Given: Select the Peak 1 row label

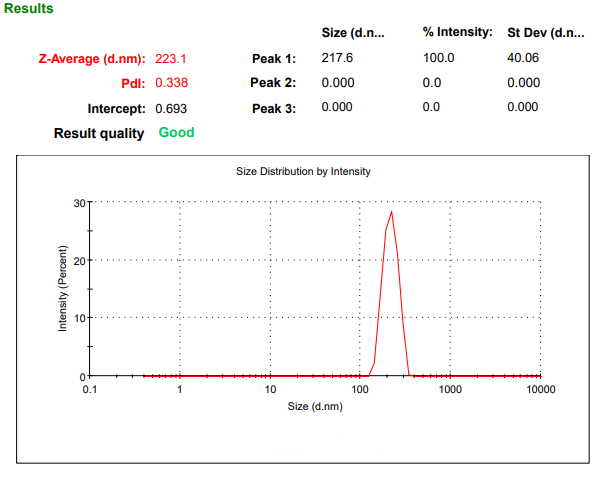Looking at the screenshot, I should coord(273,58).
